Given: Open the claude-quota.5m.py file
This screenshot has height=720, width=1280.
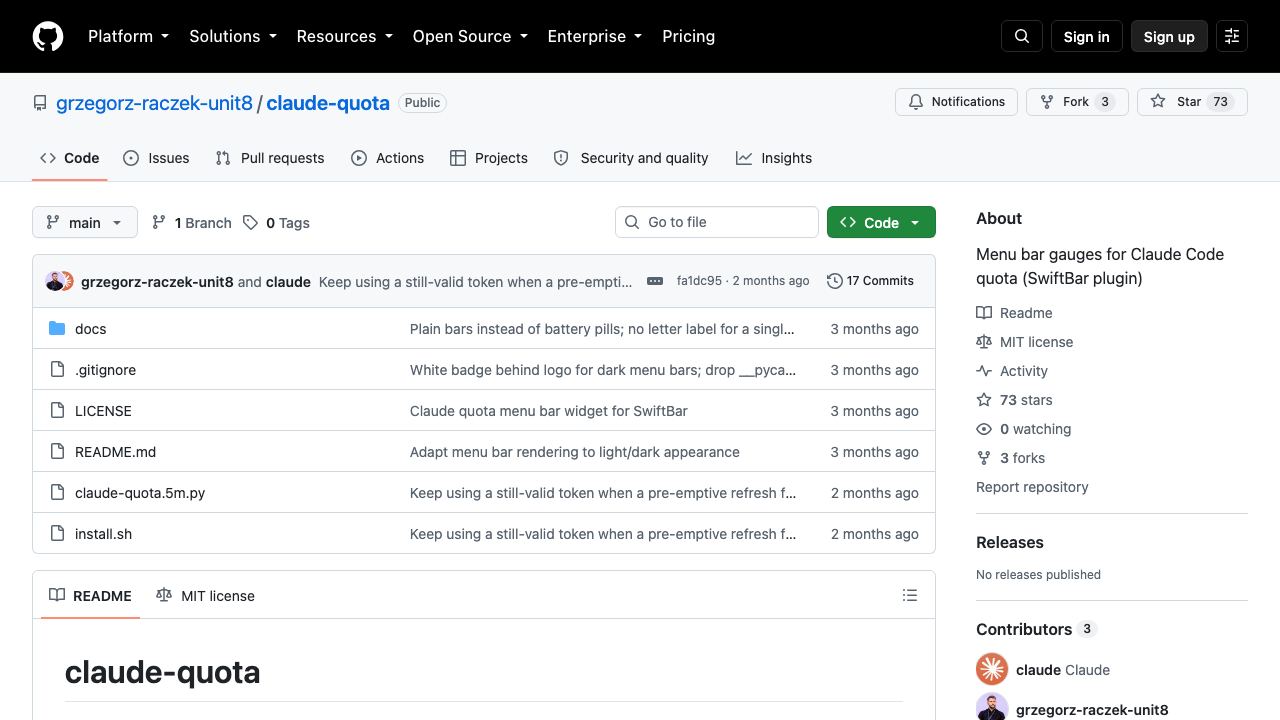Looking at the screenshot, I should 140,493.
